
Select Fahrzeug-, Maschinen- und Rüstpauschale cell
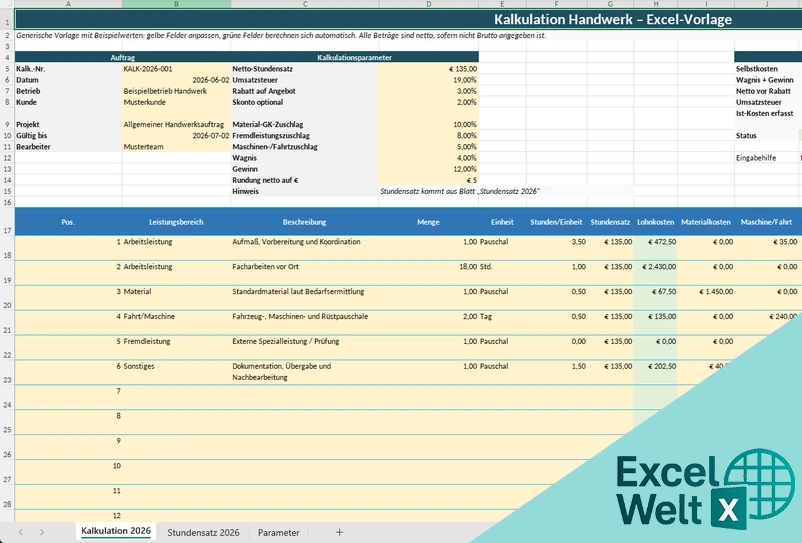(305, 323)
